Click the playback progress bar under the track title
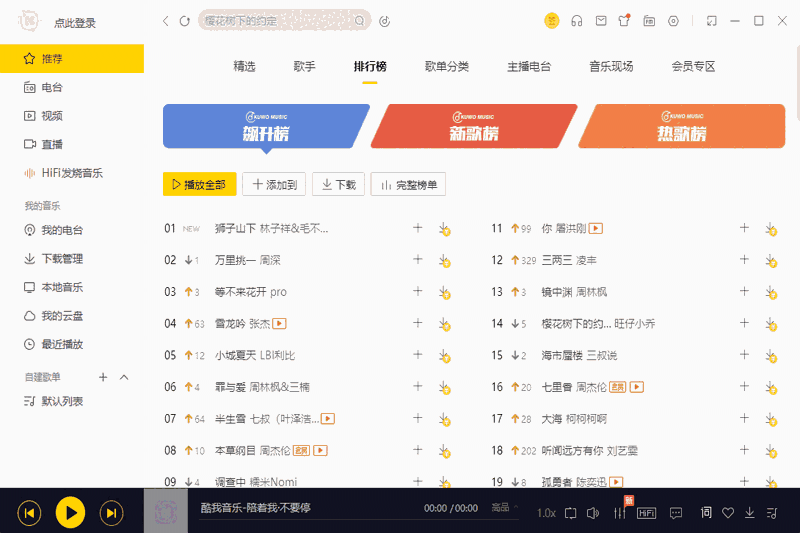Viewport: 800px width, 533px height. [359, 519]
